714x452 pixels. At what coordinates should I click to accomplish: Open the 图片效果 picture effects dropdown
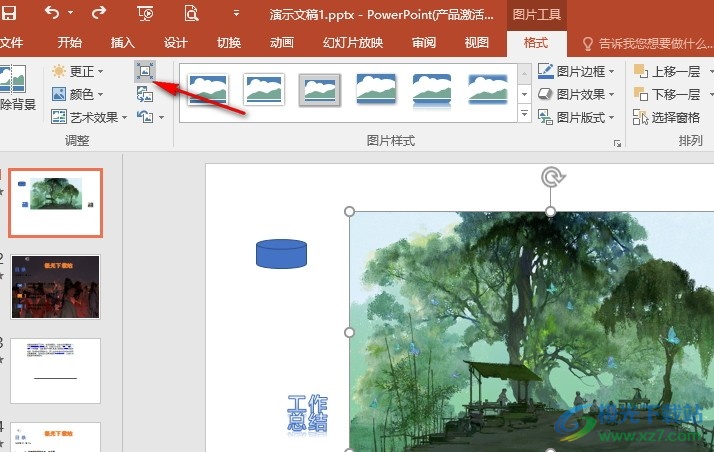click(x=576, y=94)
